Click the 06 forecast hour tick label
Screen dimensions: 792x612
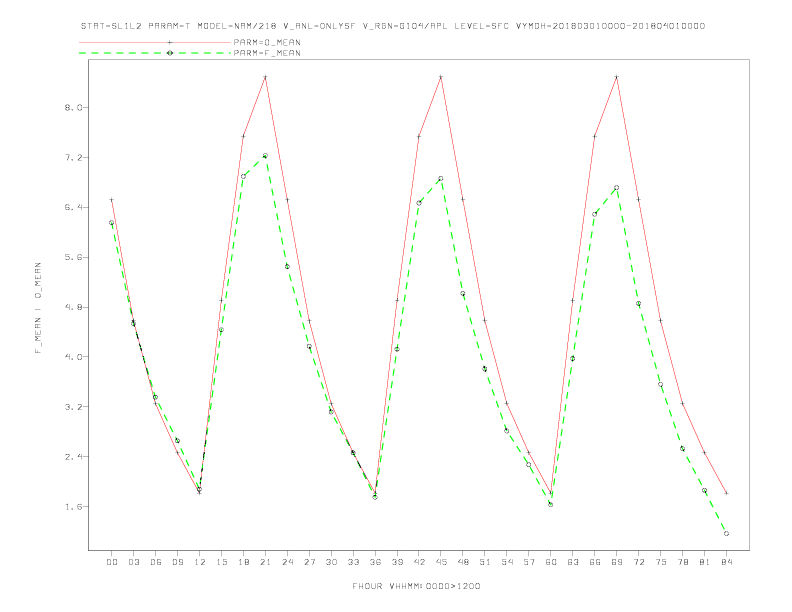click(x=156, y=562)
